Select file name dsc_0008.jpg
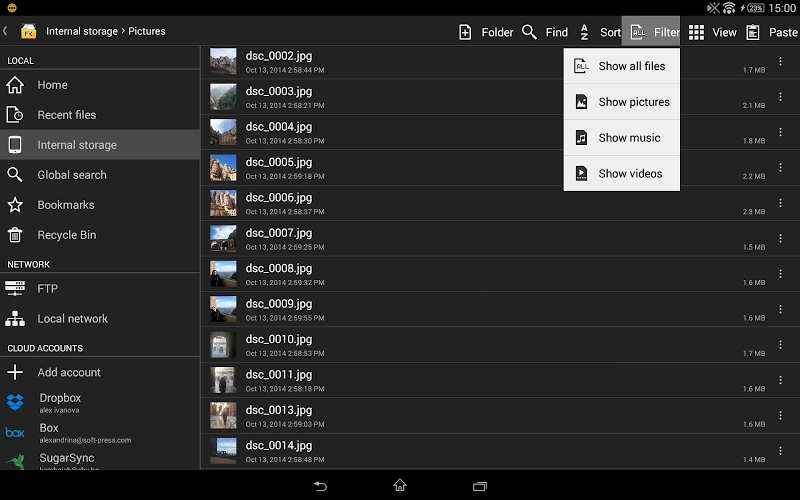Viewport: 800px width, 500px height. tap(279, 268)
